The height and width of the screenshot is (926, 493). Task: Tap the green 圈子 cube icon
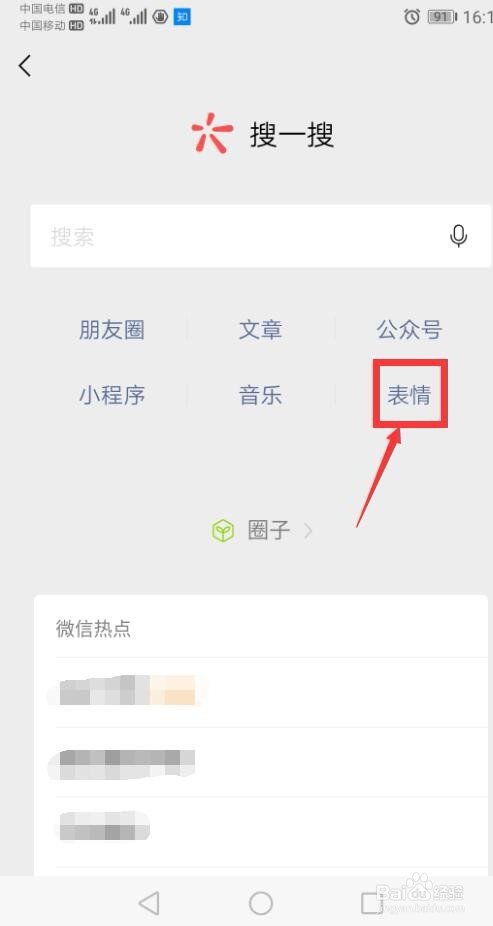point(223,531)
